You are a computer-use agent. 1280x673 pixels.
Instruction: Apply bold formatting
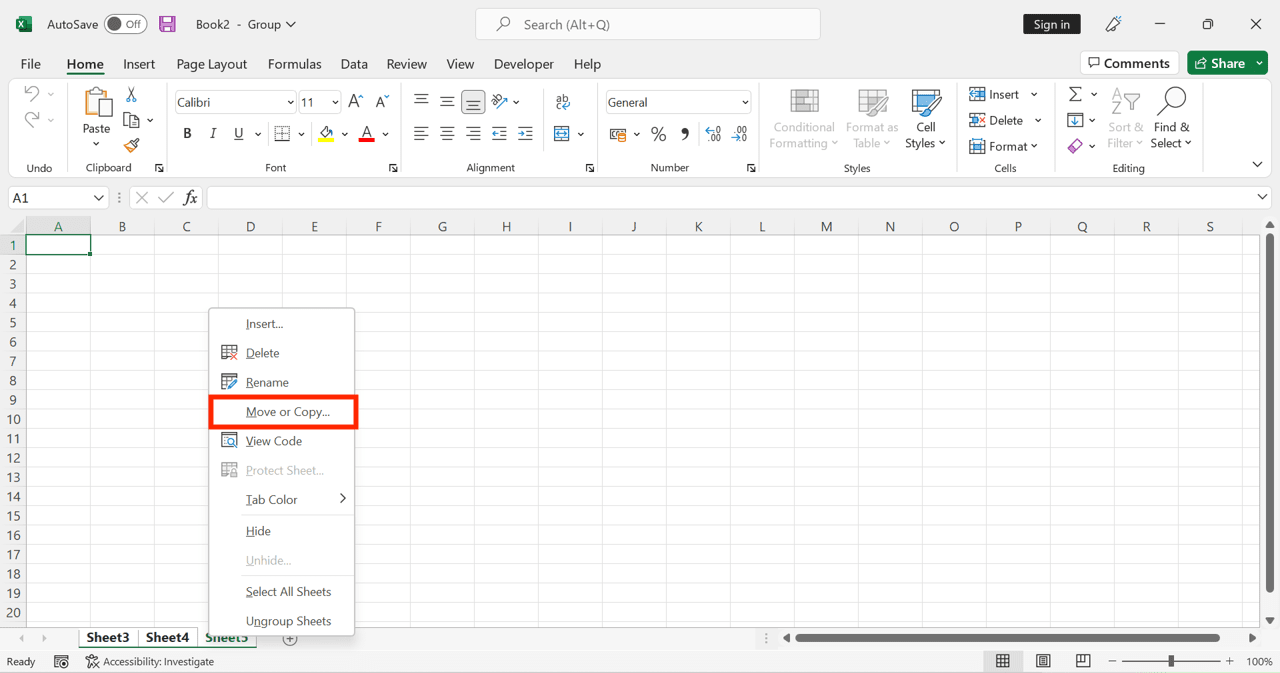click(187, 132)
